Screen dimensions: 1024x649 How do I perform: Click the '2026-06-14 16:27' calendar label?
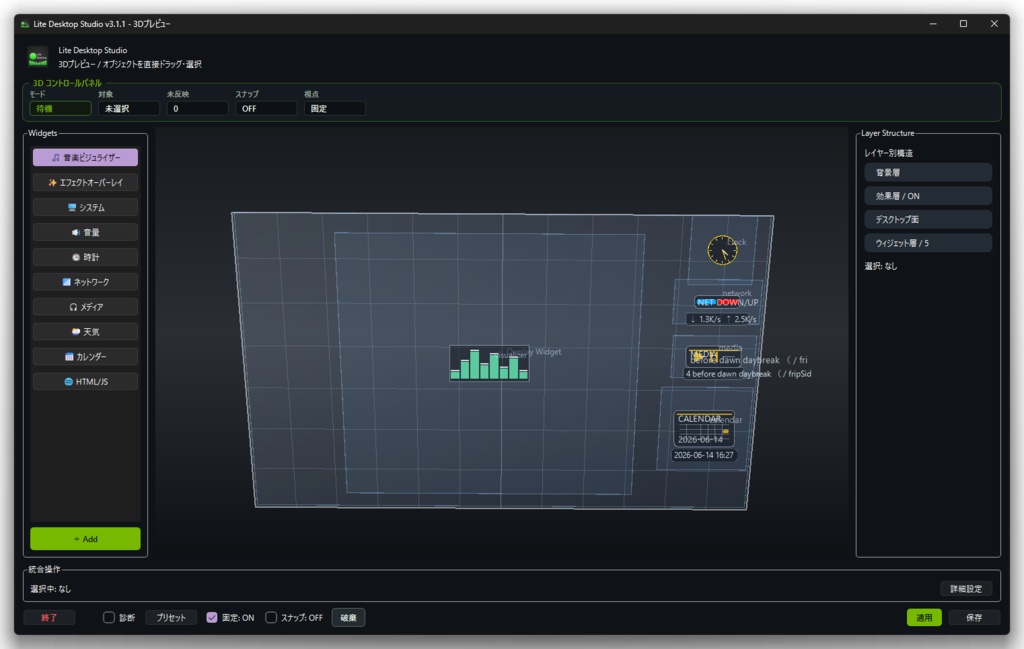click(703, 455)
